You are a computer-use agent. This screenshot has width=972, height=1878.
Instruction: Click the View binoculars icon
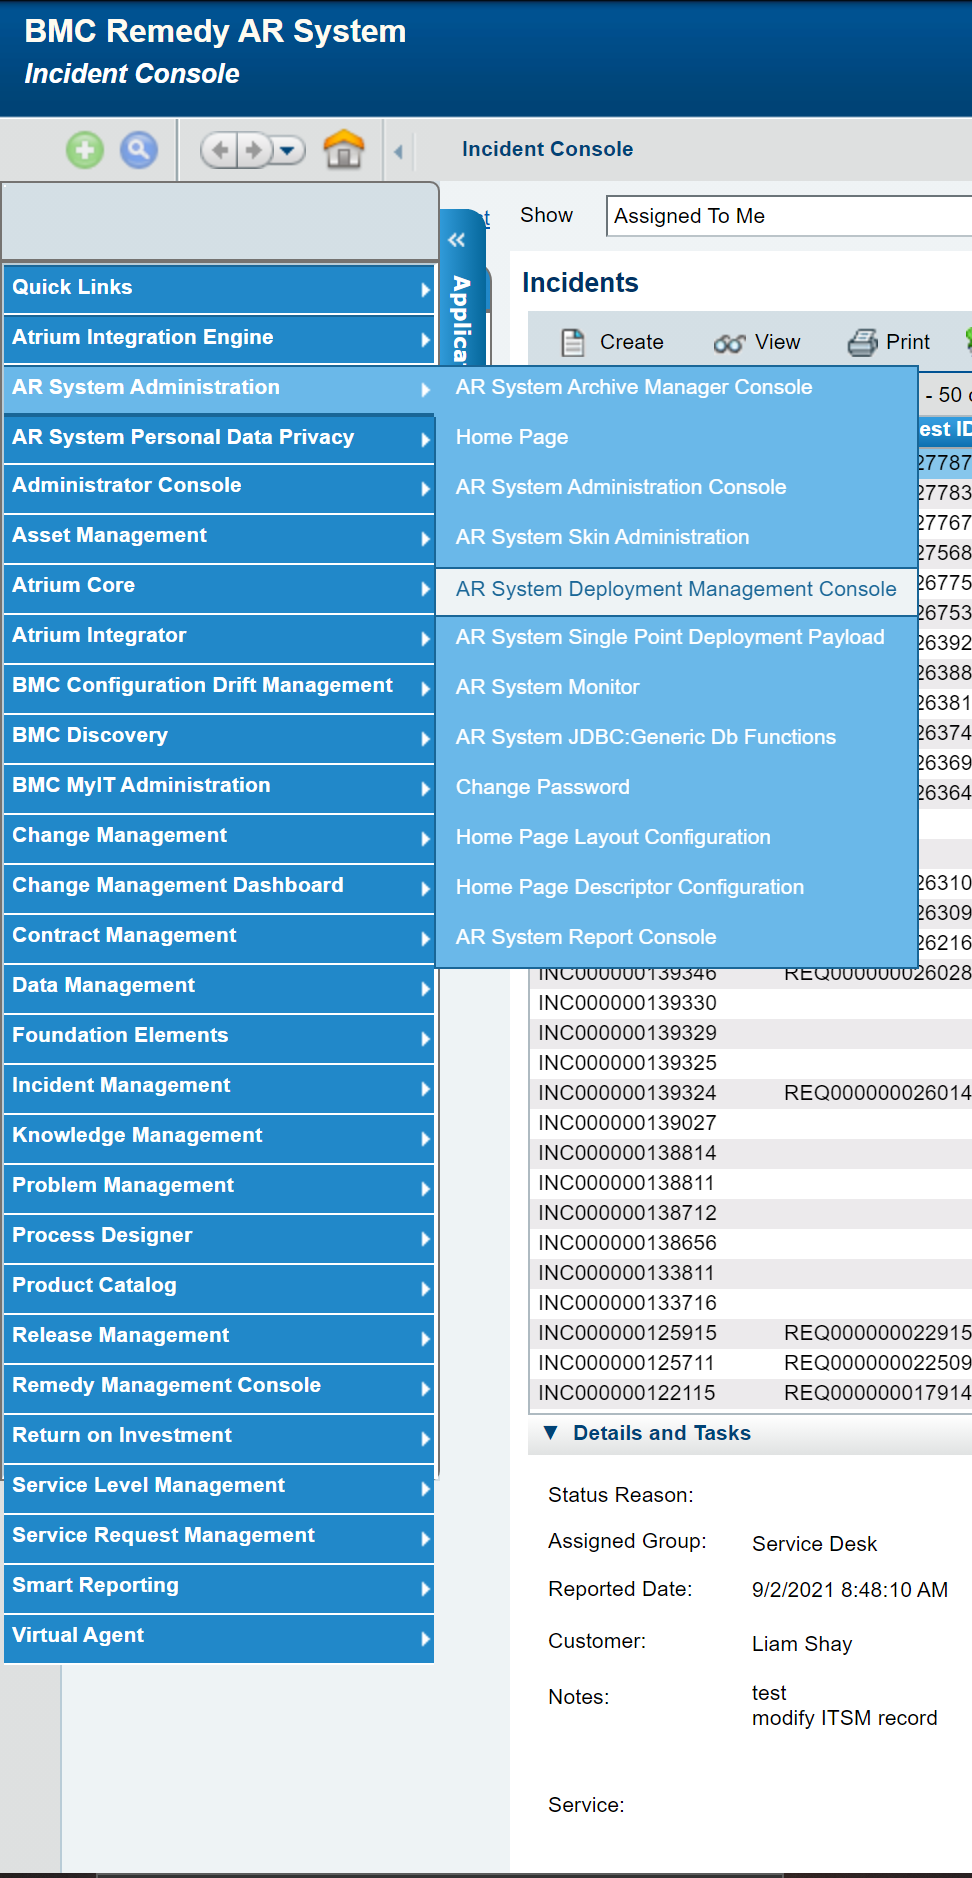click(x=729, y=343)
